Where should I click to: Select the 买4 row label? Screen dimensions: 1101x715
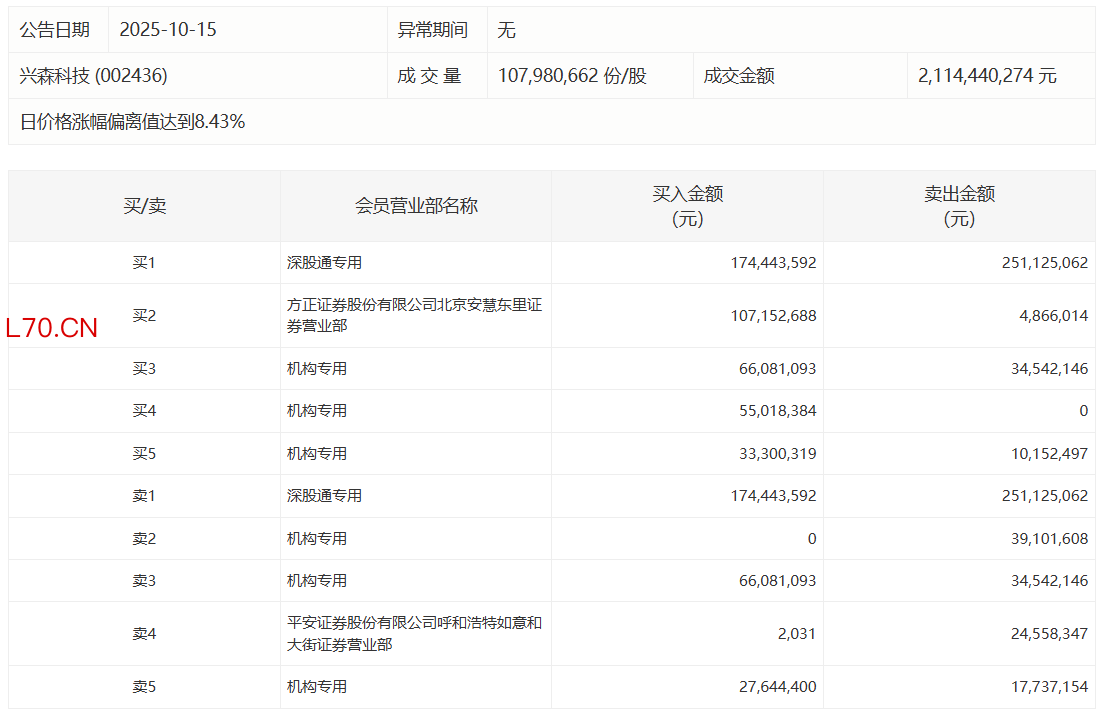pos(144,411)
